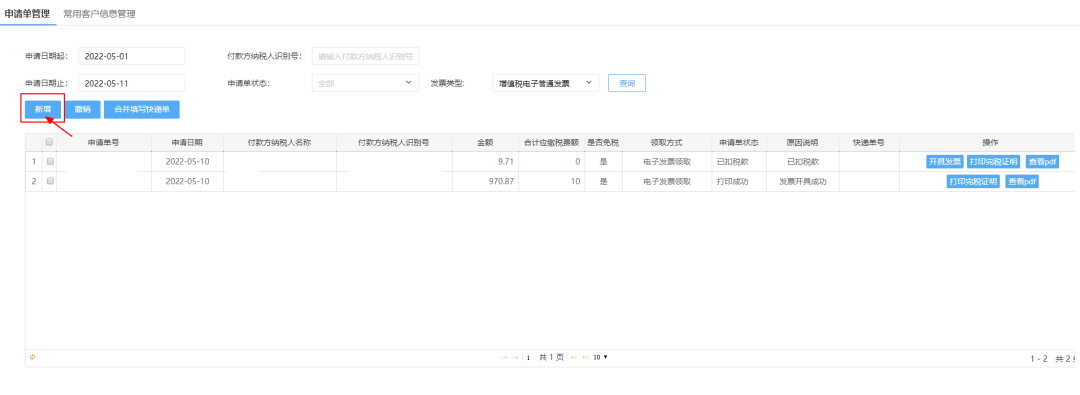This screenshot has height=395, width=1080.
Task: Click the 已扣税款 status cell in row 1
Action: (x=738, y=162)
